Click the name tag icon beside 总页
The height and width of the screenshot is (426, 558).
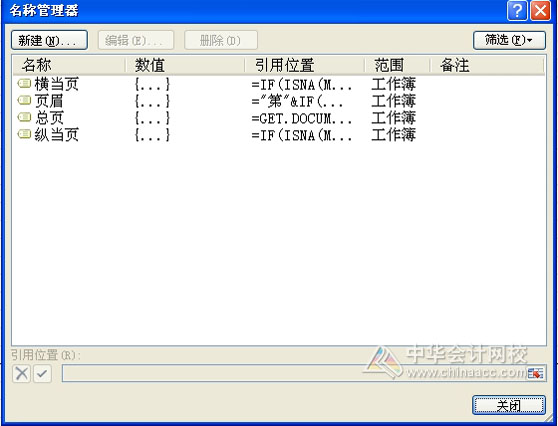click(x=24, y=117)
